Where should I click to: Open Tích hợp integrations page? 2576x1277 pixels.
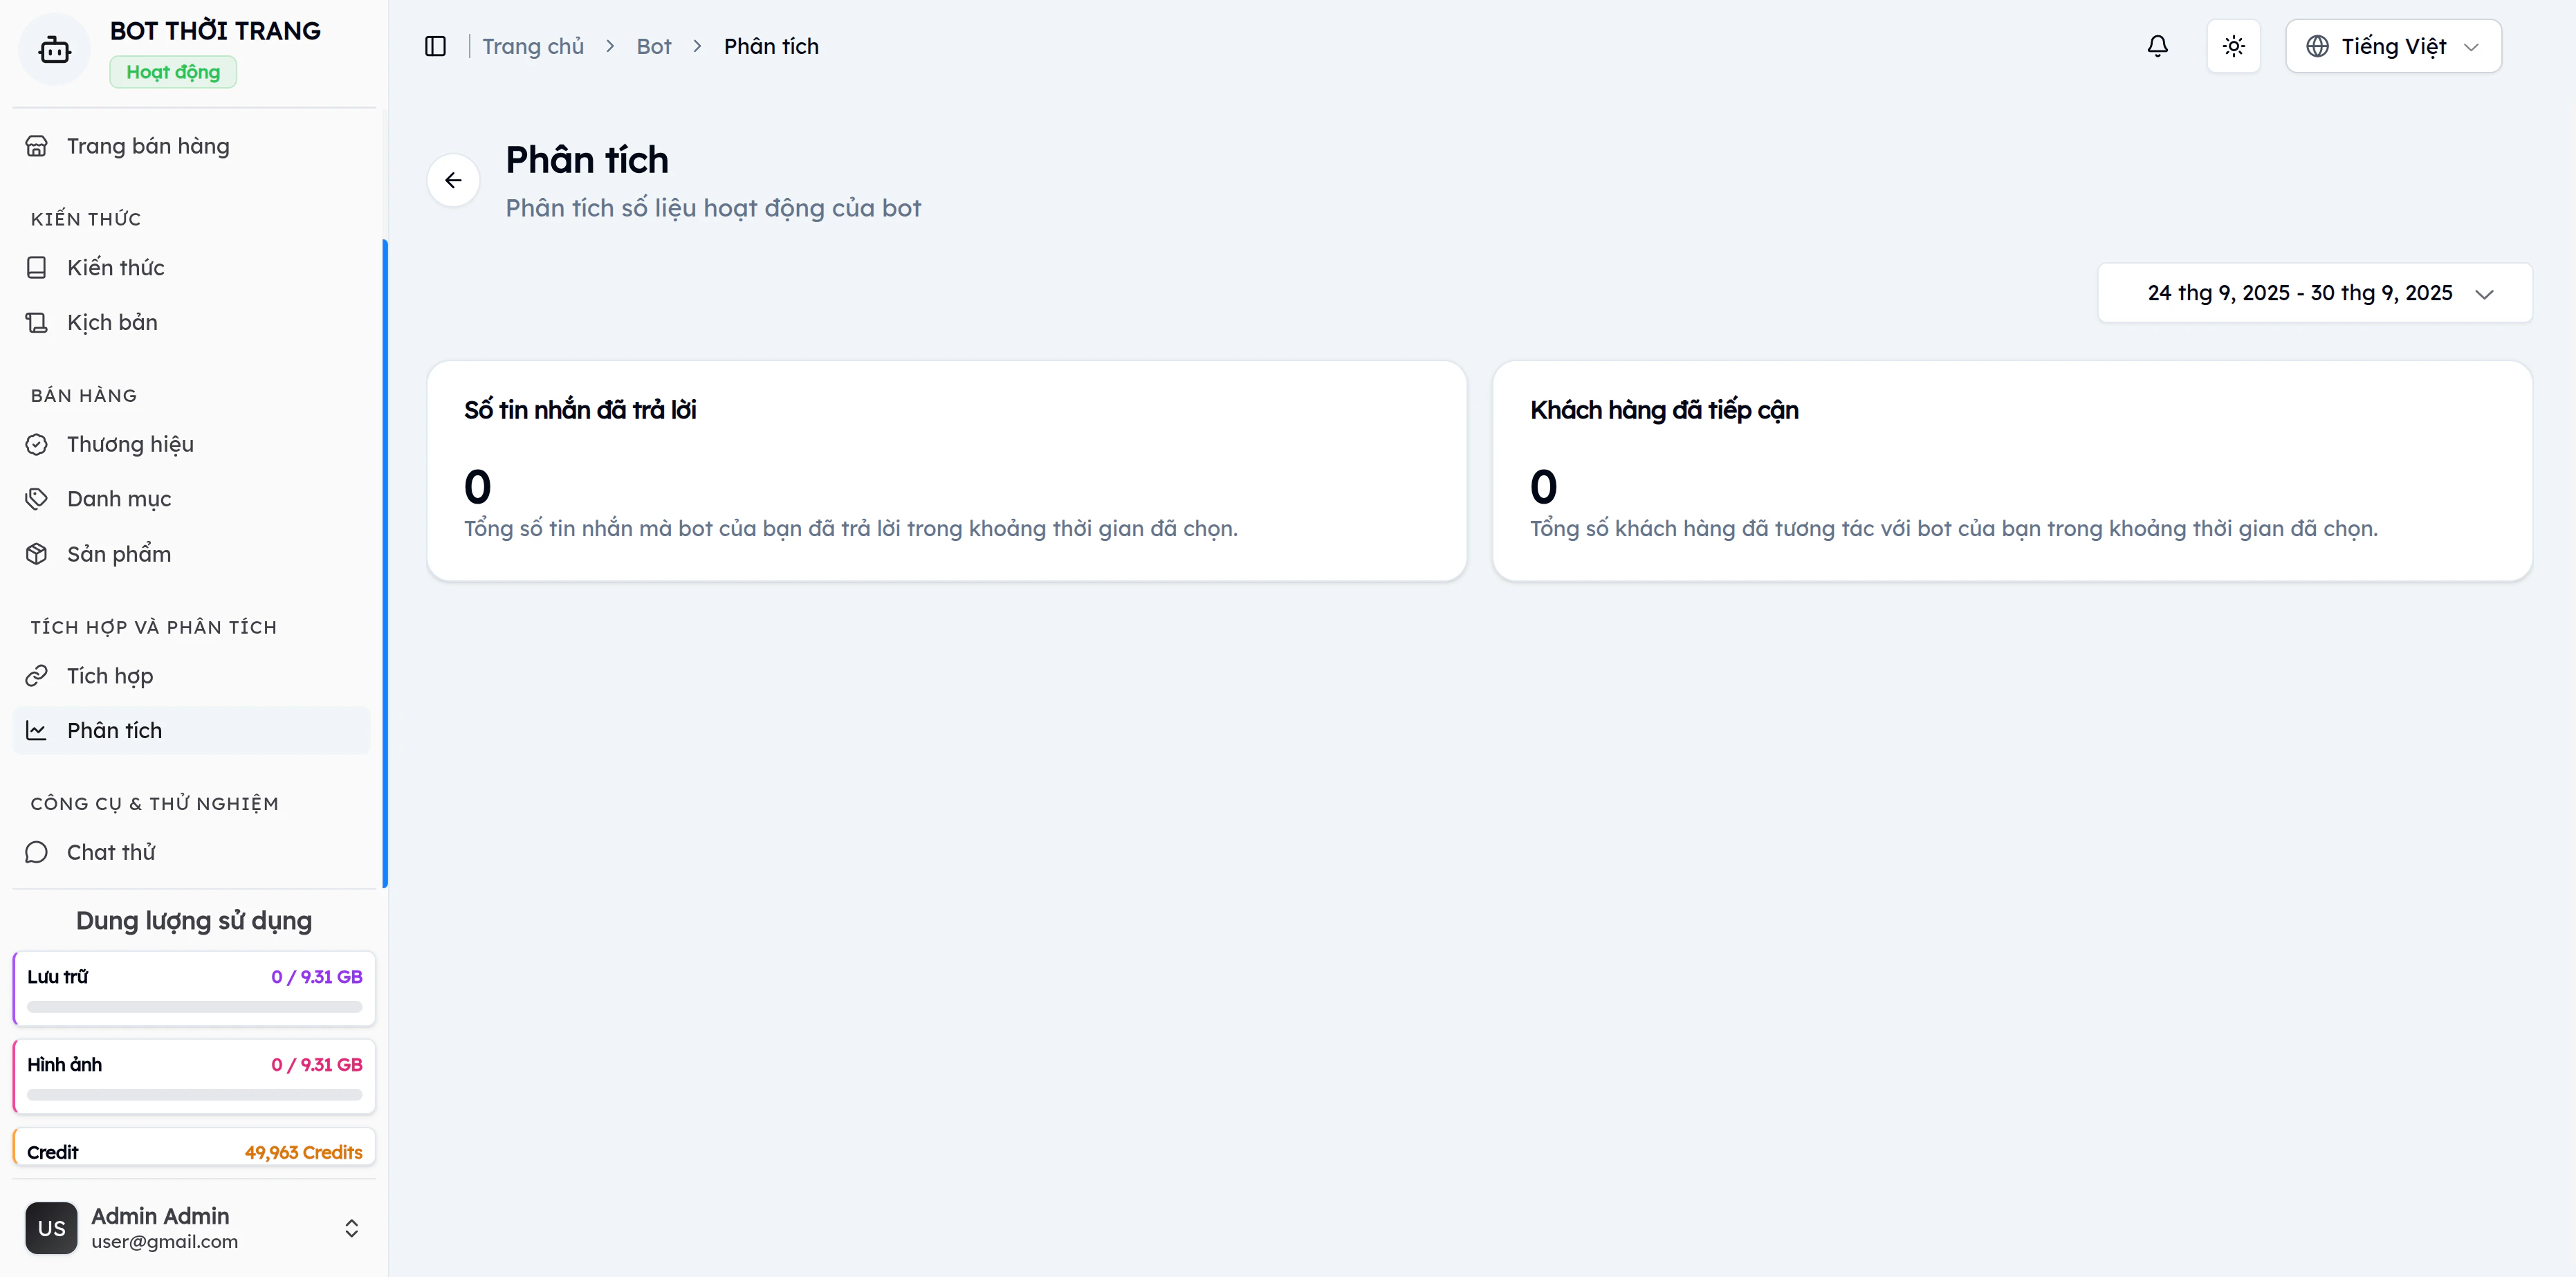tap(109, 676)
